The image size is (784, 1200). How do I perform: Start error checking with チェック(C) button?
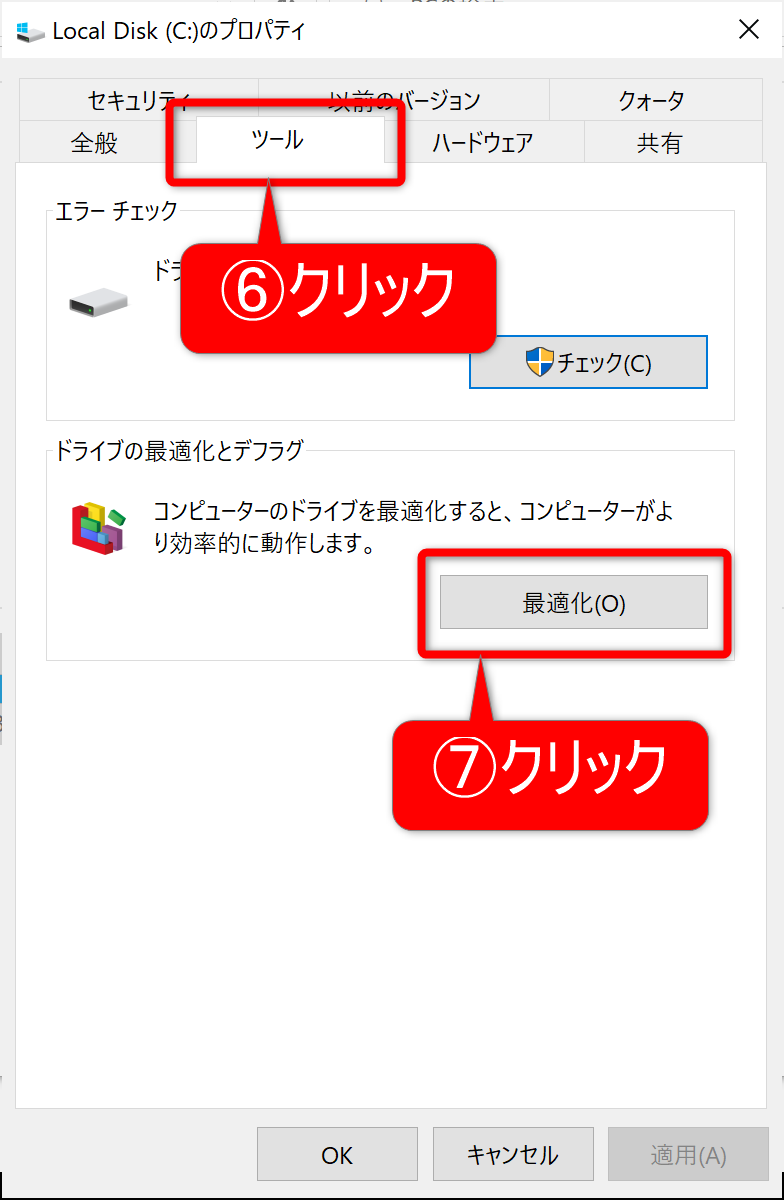tap(588, 362)
